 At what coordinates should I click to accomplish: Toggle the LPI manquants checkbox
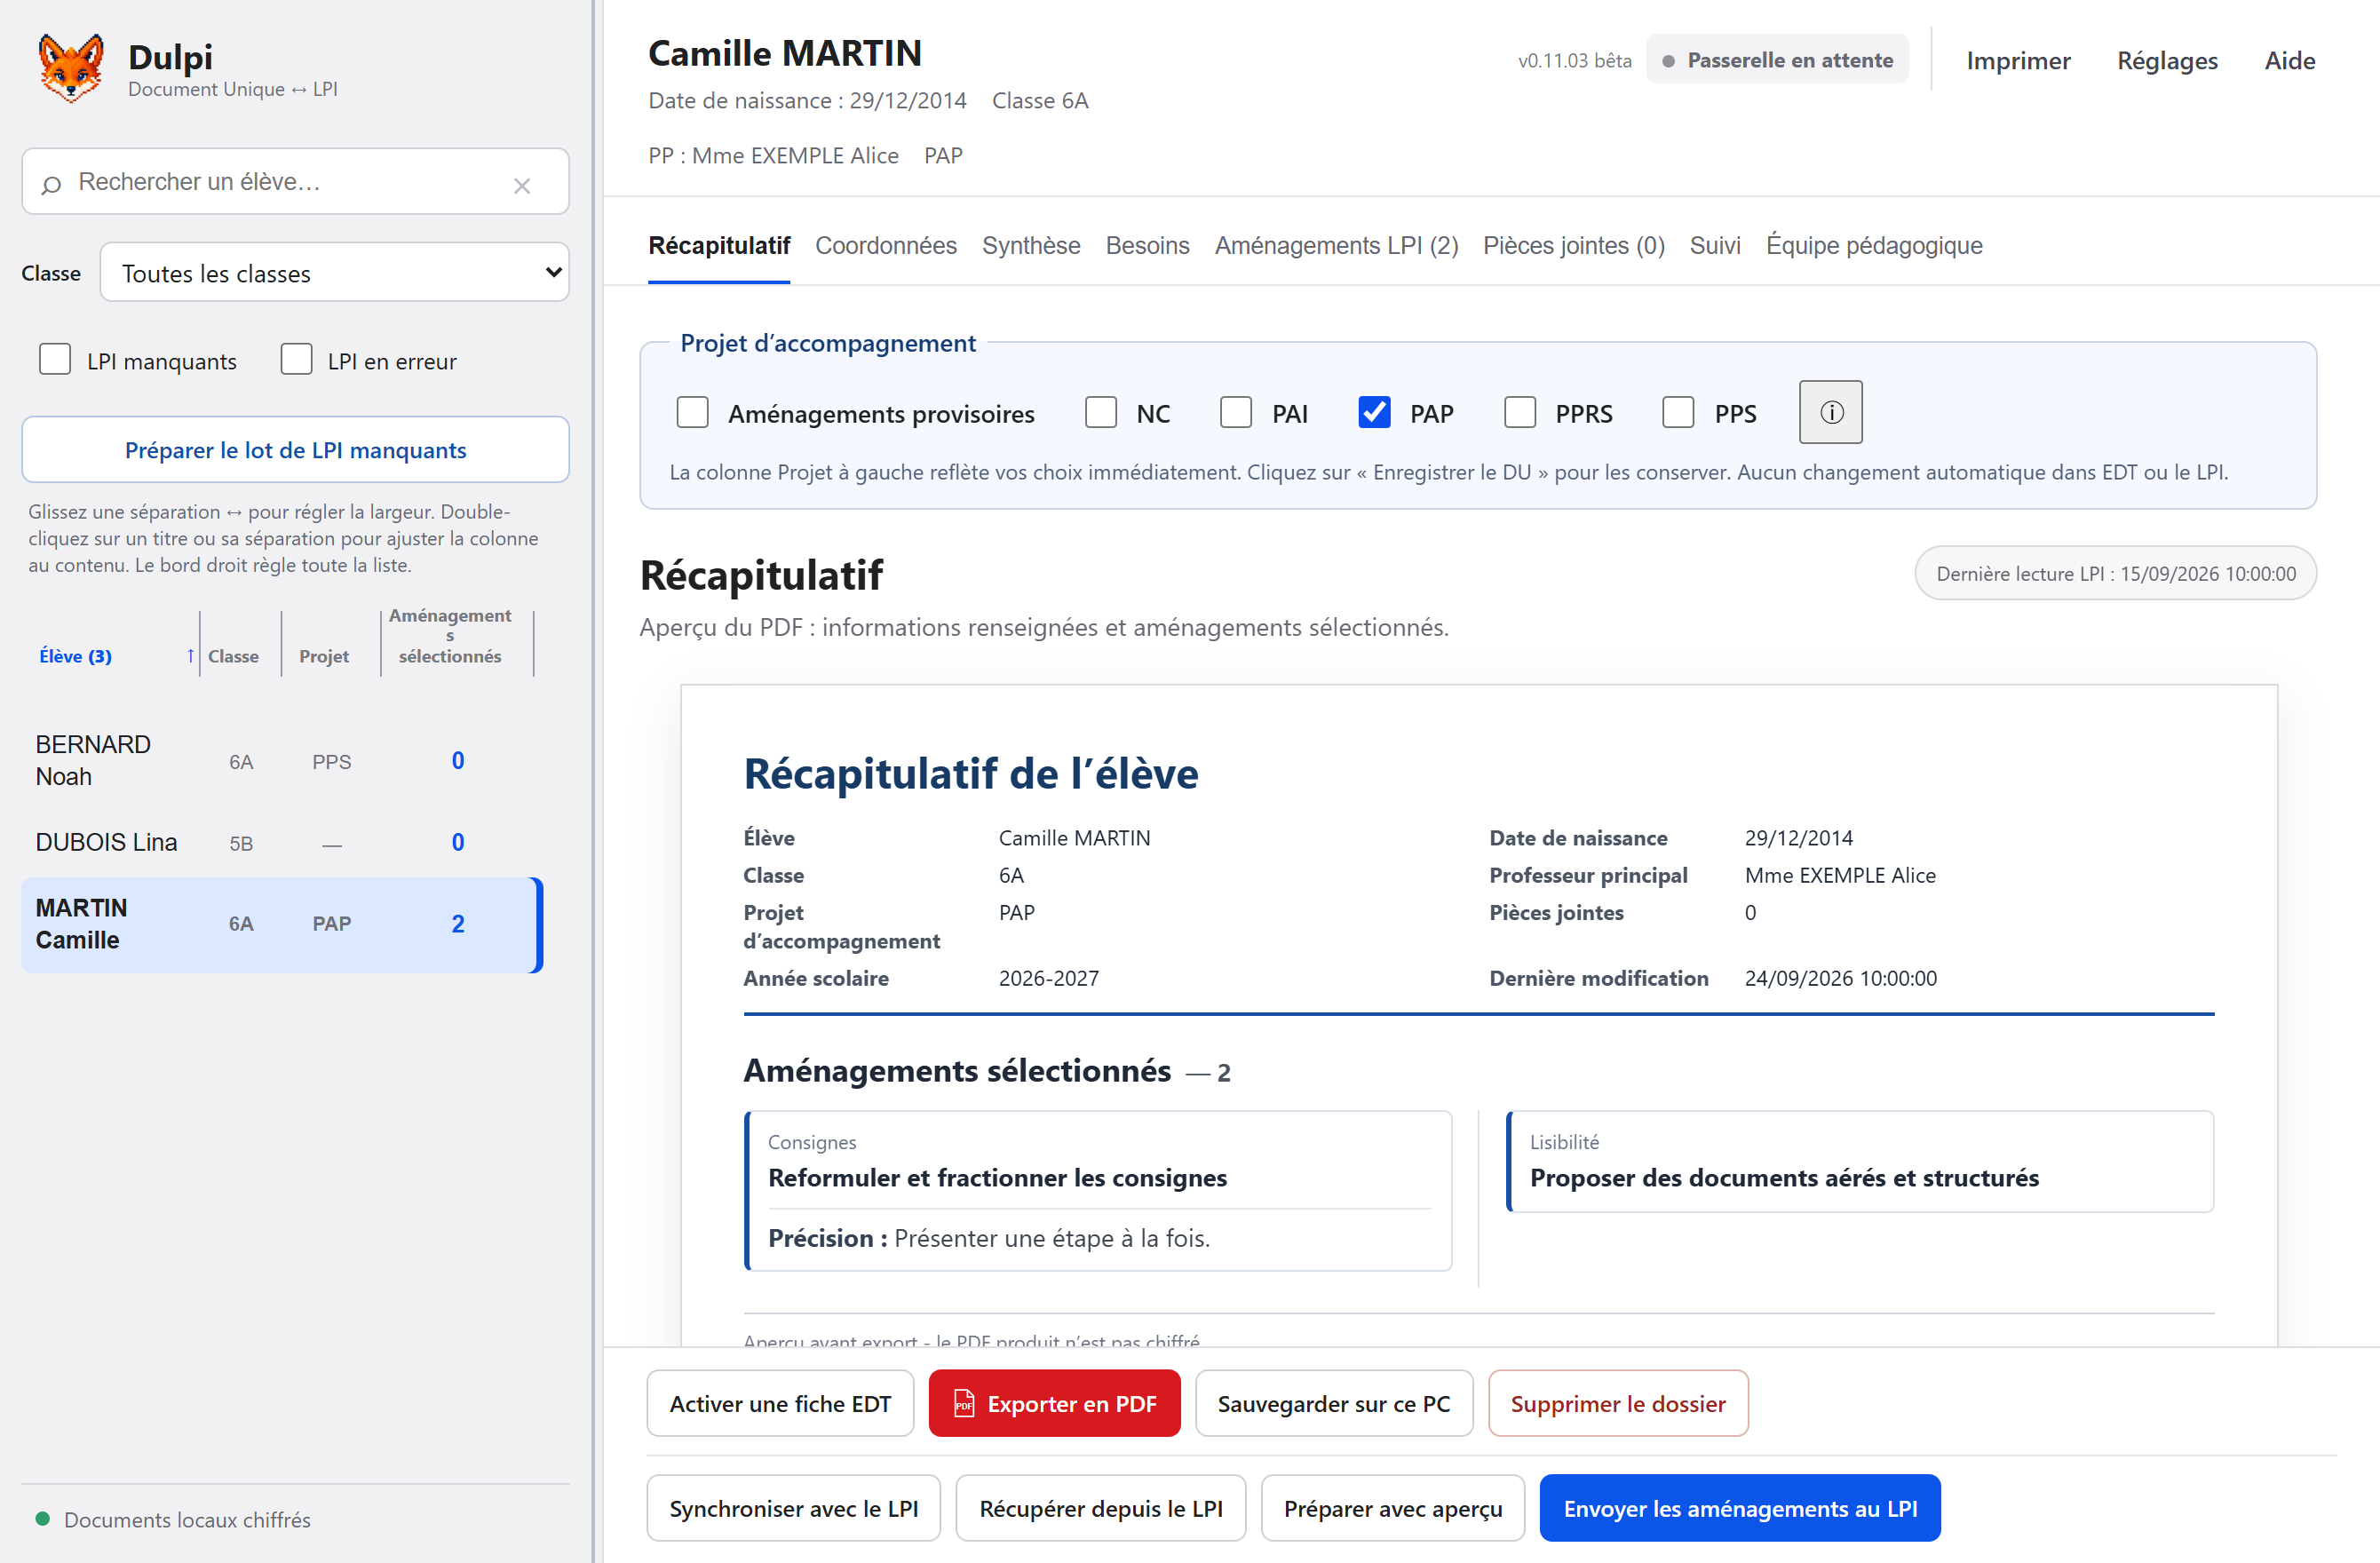[55, 359]
